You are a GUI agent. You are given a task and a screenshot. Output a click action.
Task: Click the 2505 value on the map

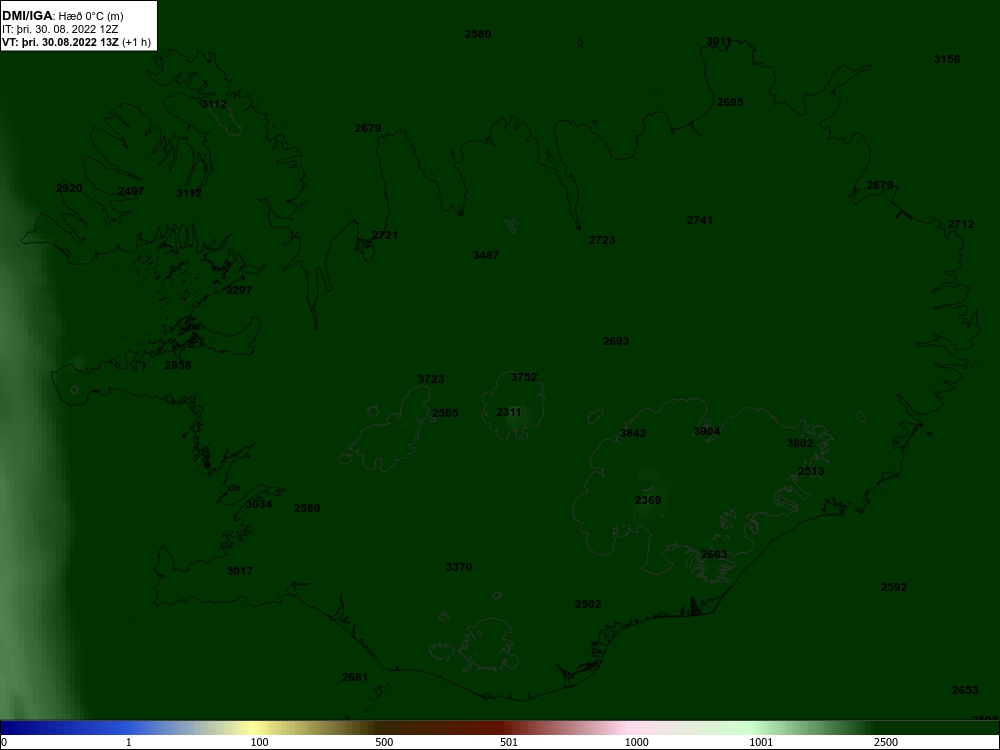pyautogui.click(x=445, y=413)
